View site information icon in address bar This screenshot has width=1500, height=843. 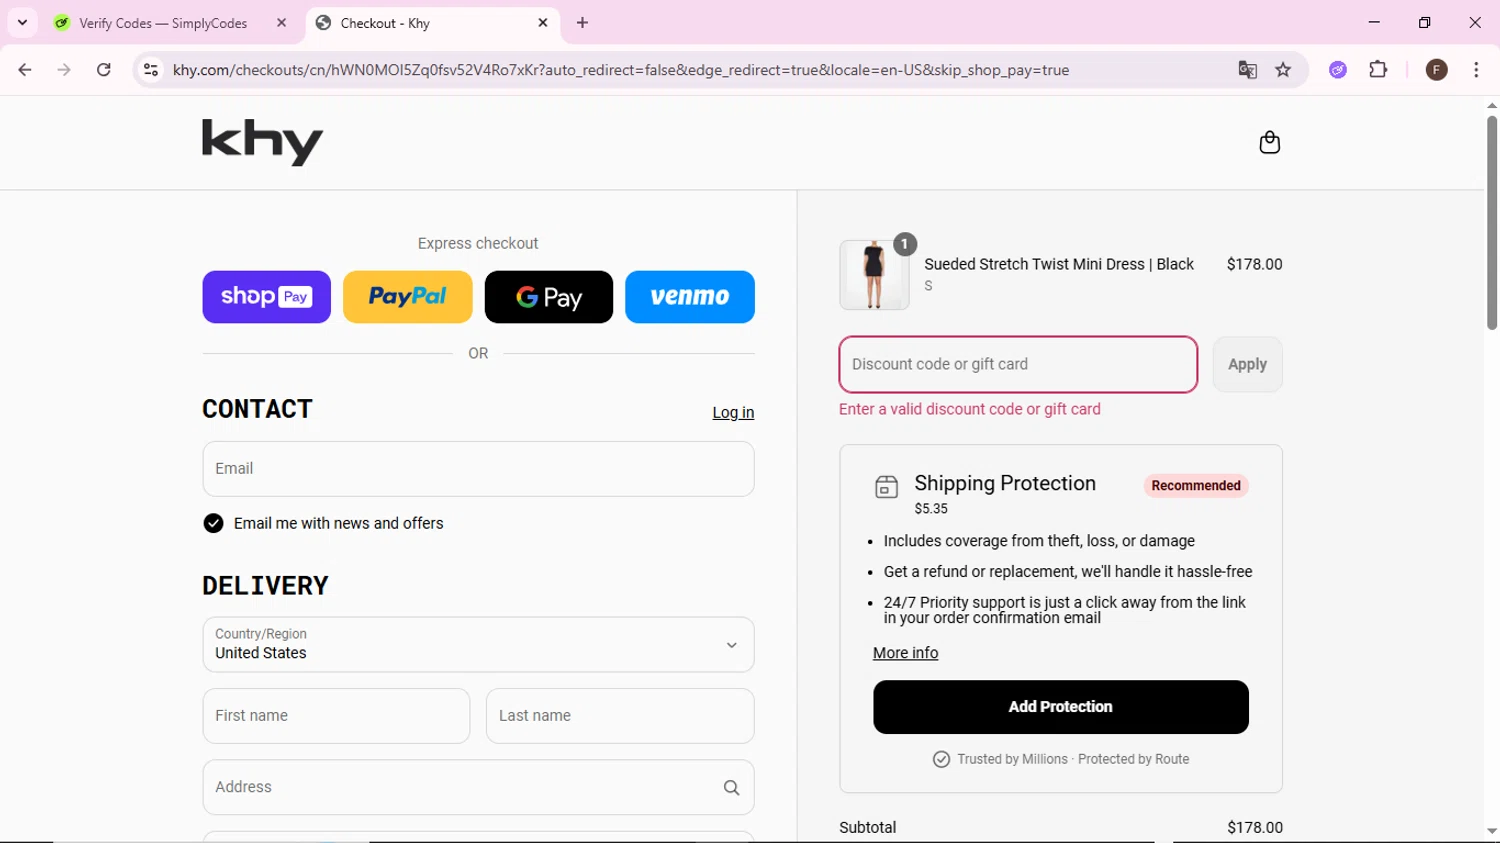[151, 70]
